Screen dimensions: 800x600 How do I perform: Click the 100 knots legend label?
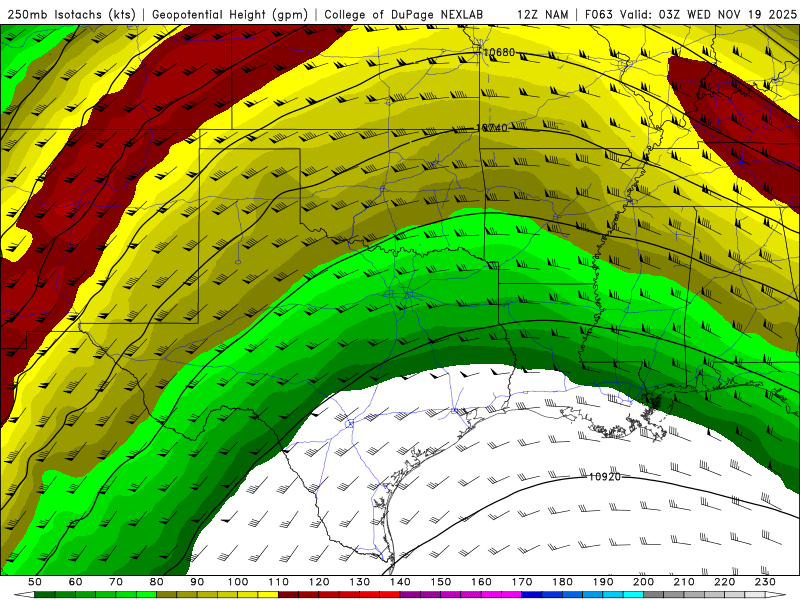[x=238, y=582]
